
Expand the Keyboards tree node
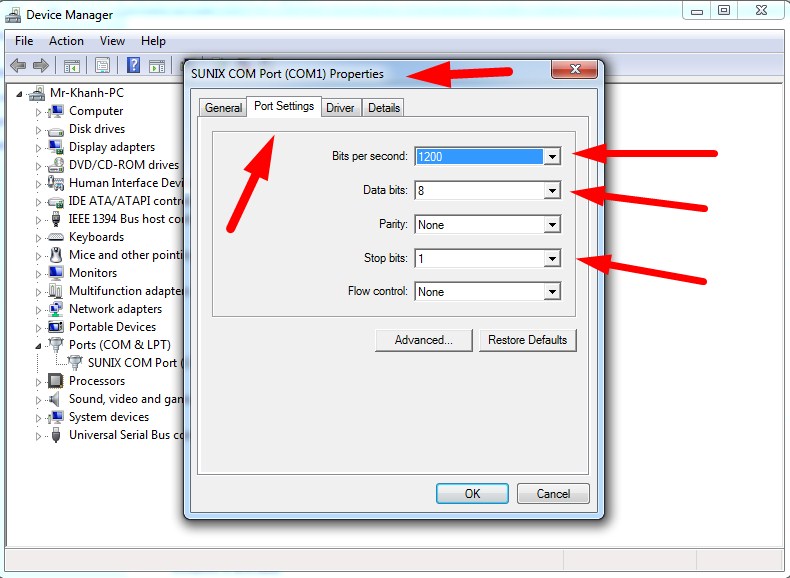click(x=38, y=238)
